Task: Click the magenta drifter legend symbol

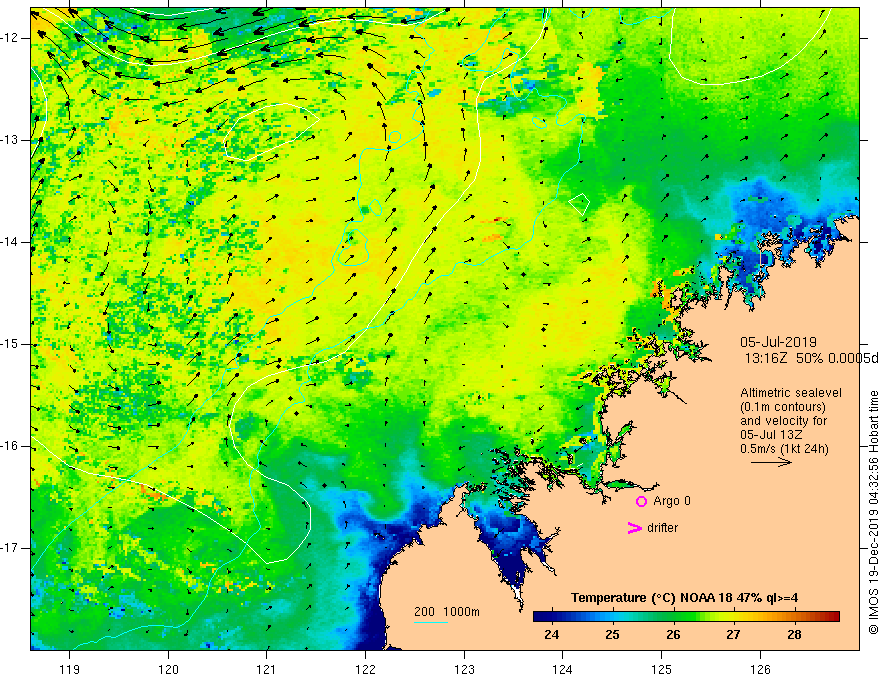Action: (x=634, y=528)
